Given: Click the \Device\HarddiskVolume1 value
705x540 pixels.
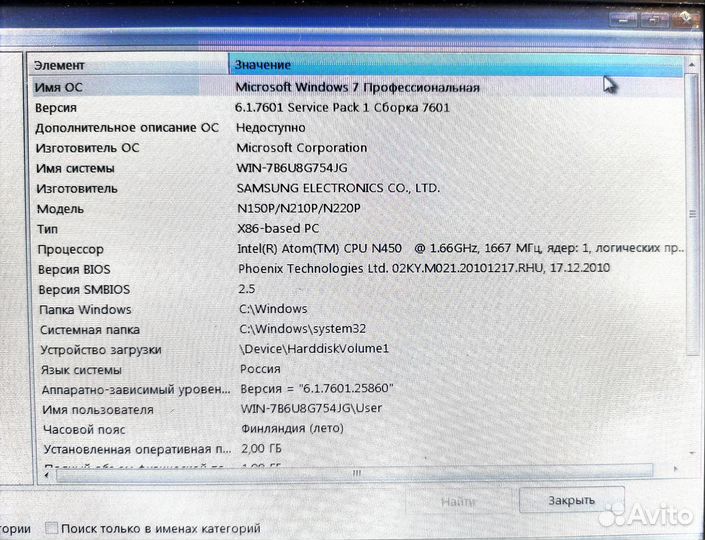Looking at the screenshot, I should click(x=314, y=349).
